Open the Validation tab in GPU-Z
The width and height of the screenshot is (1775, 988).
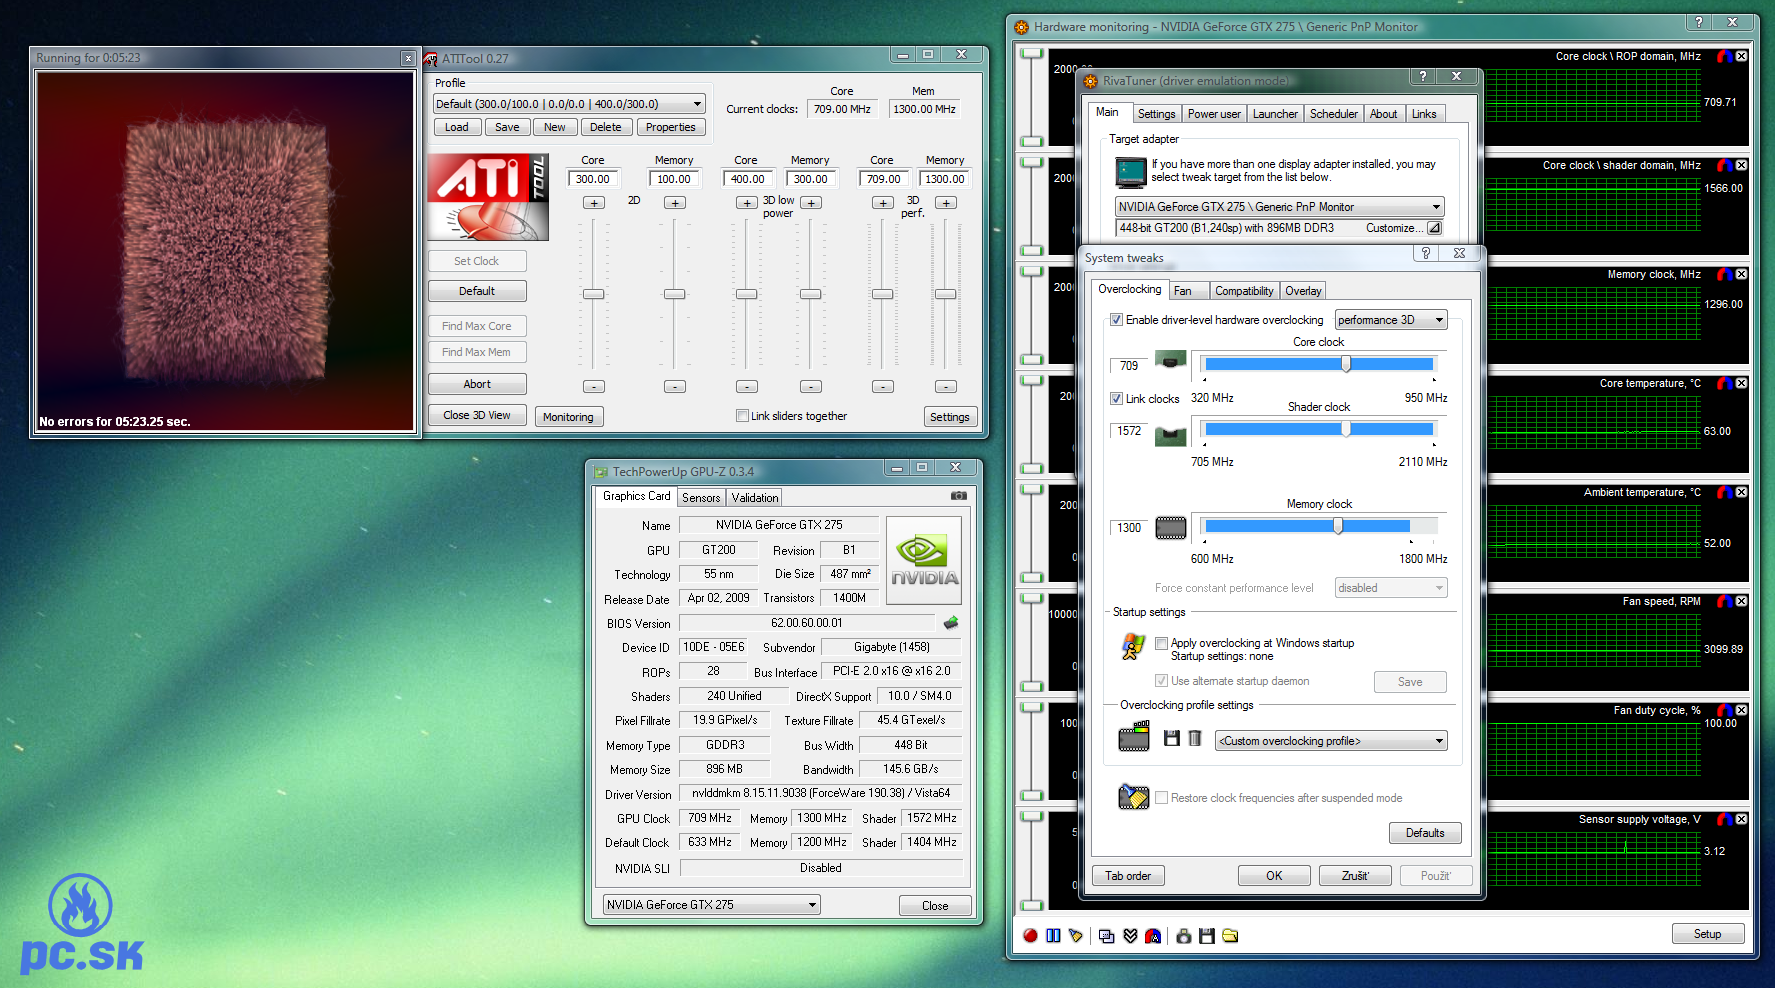(x=754, y=498)
